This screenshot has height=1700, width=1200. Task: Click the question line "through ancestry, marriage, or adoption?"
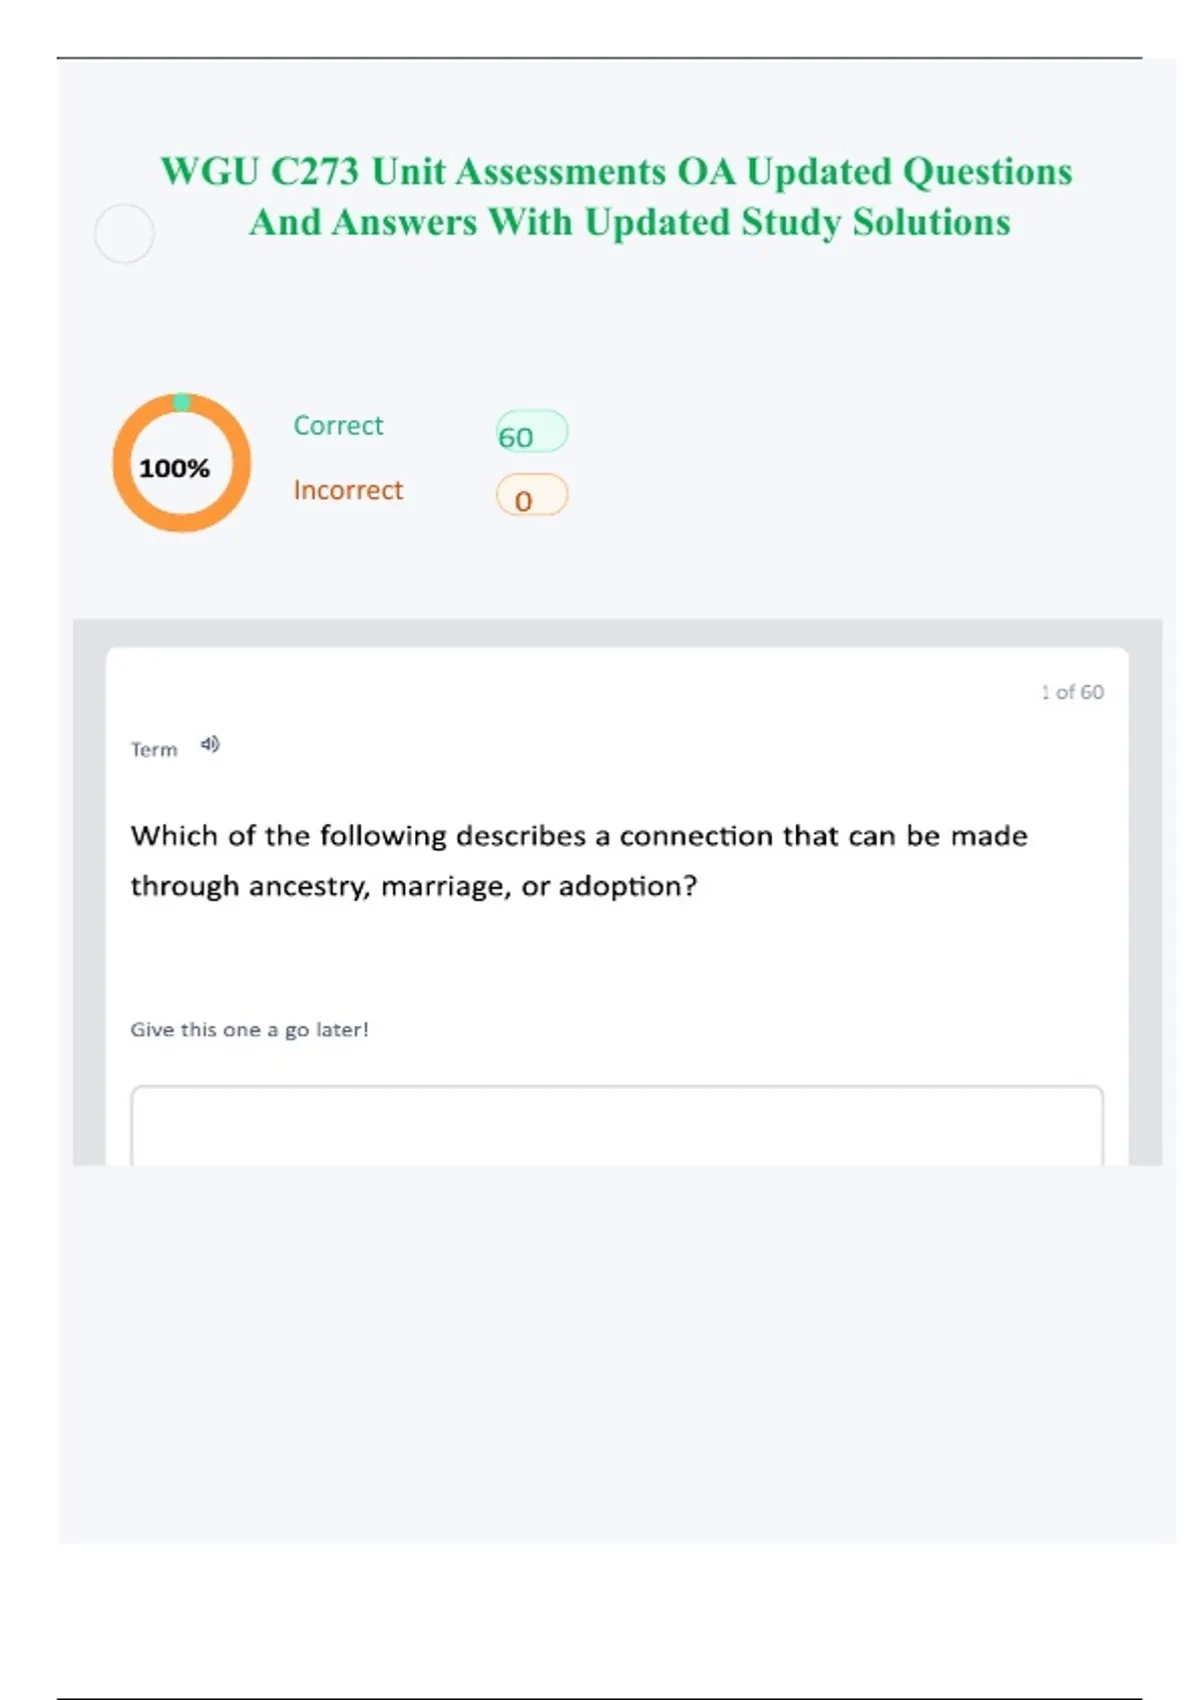point(413,886)
